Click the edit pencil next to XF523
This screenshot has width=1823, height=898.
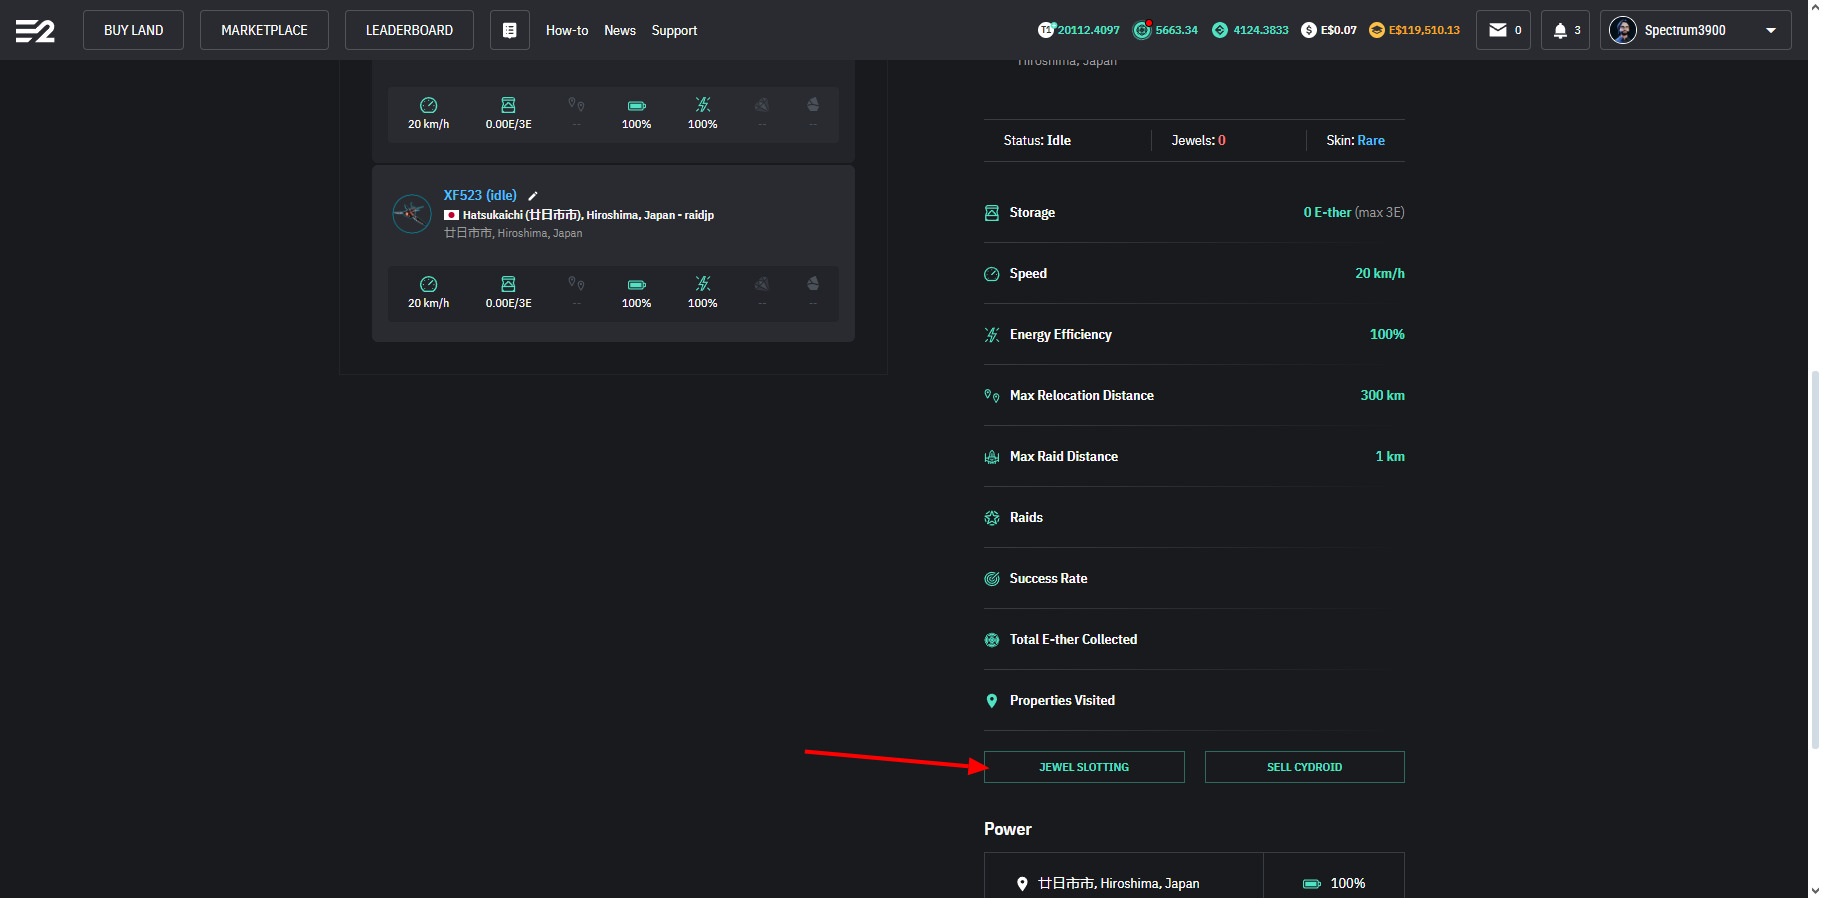tap(533, 196)
